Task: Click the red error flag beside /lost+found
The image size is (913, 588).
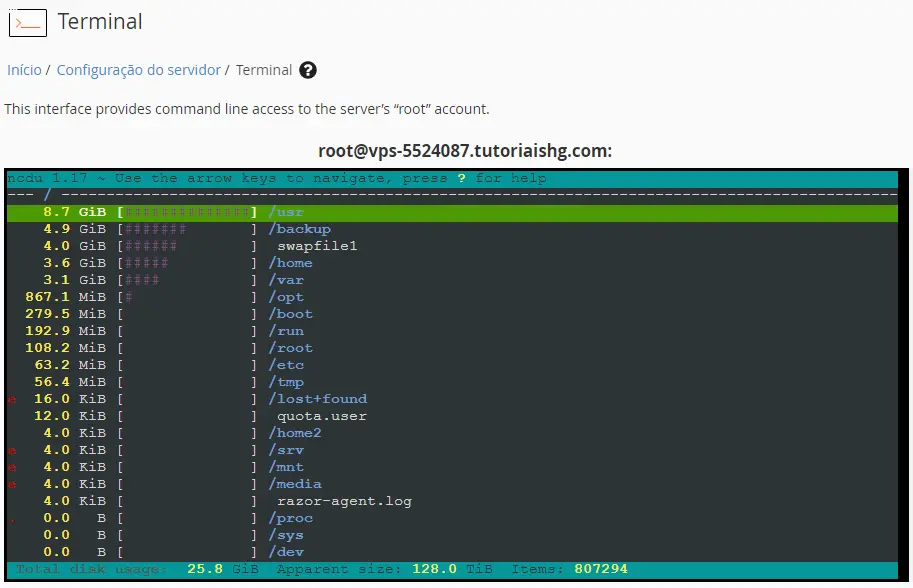Action: (x=12, y=400)
